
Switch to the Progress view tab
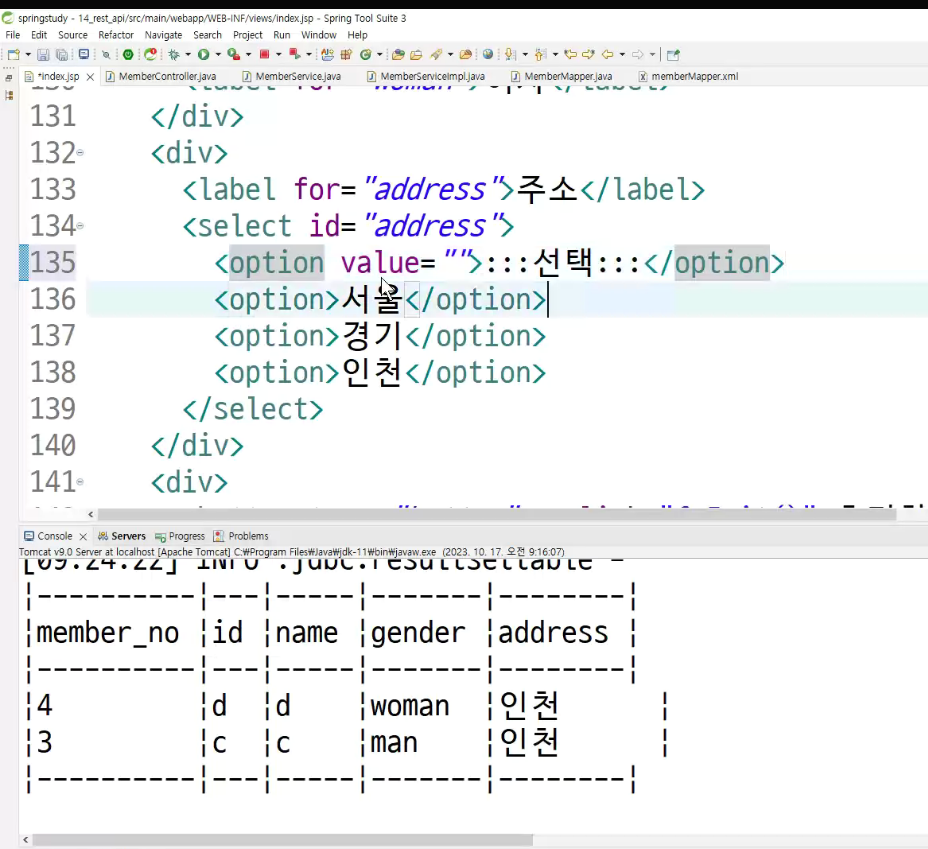(180, 536)
